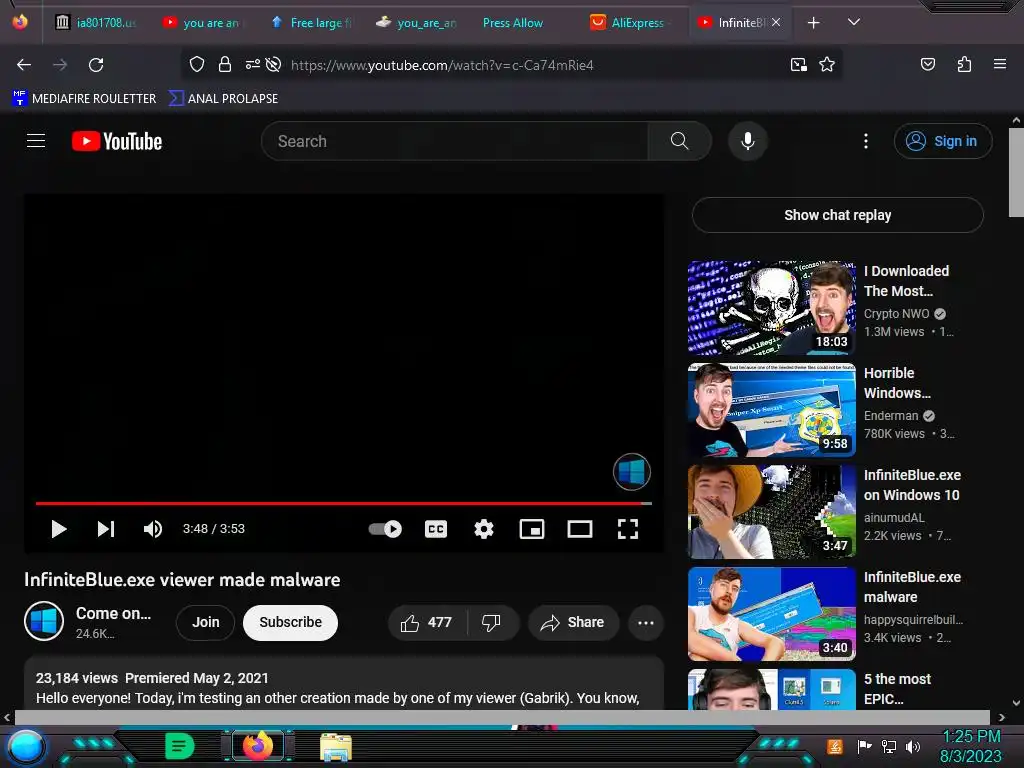Click the YouTube search magnifier button
Screen dimensions: 1024x768
pyautogui.click(x=679, y=141)
